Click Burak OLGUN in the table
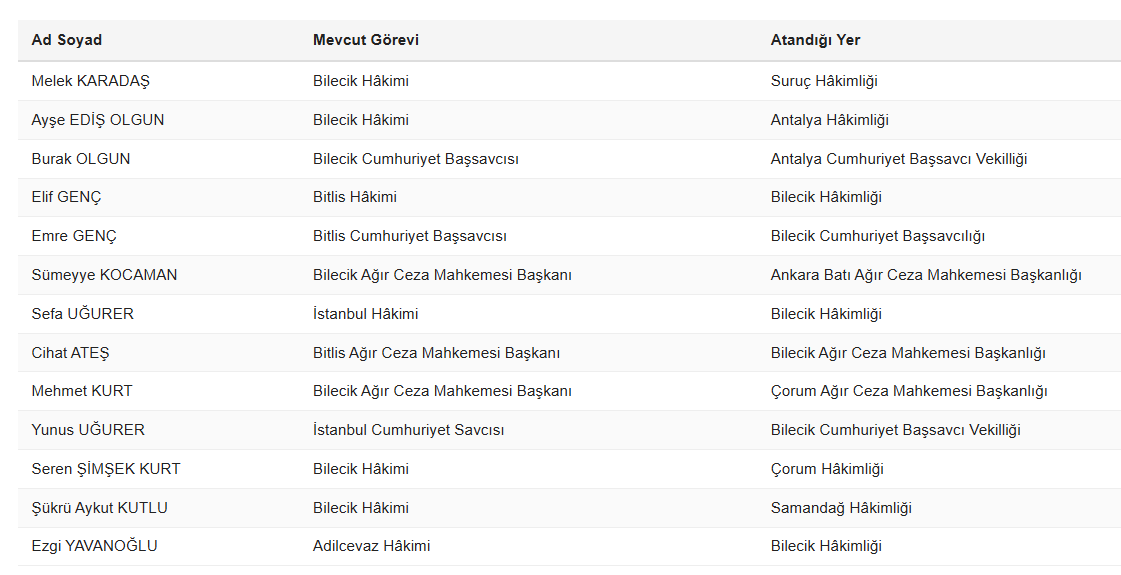Screen dimensions: 1121x575 (81, 159)
